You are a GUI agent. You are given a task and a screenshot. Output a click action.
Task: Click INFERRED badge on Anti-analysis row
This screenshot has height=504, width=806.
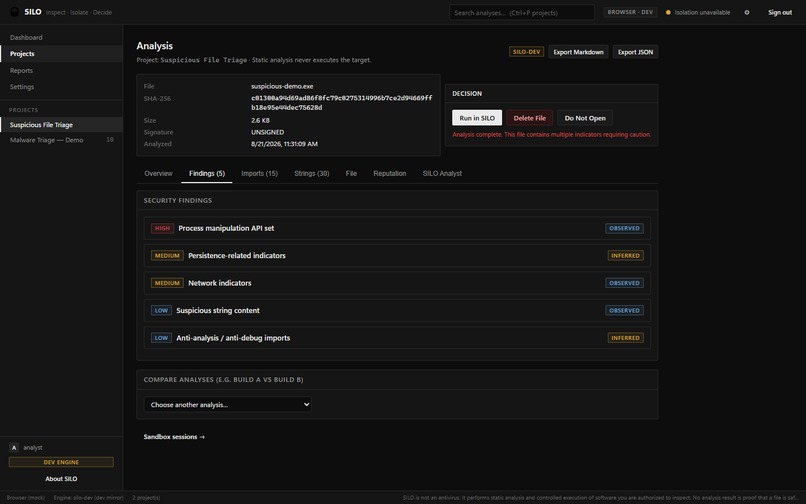click(x=626, y=338)
